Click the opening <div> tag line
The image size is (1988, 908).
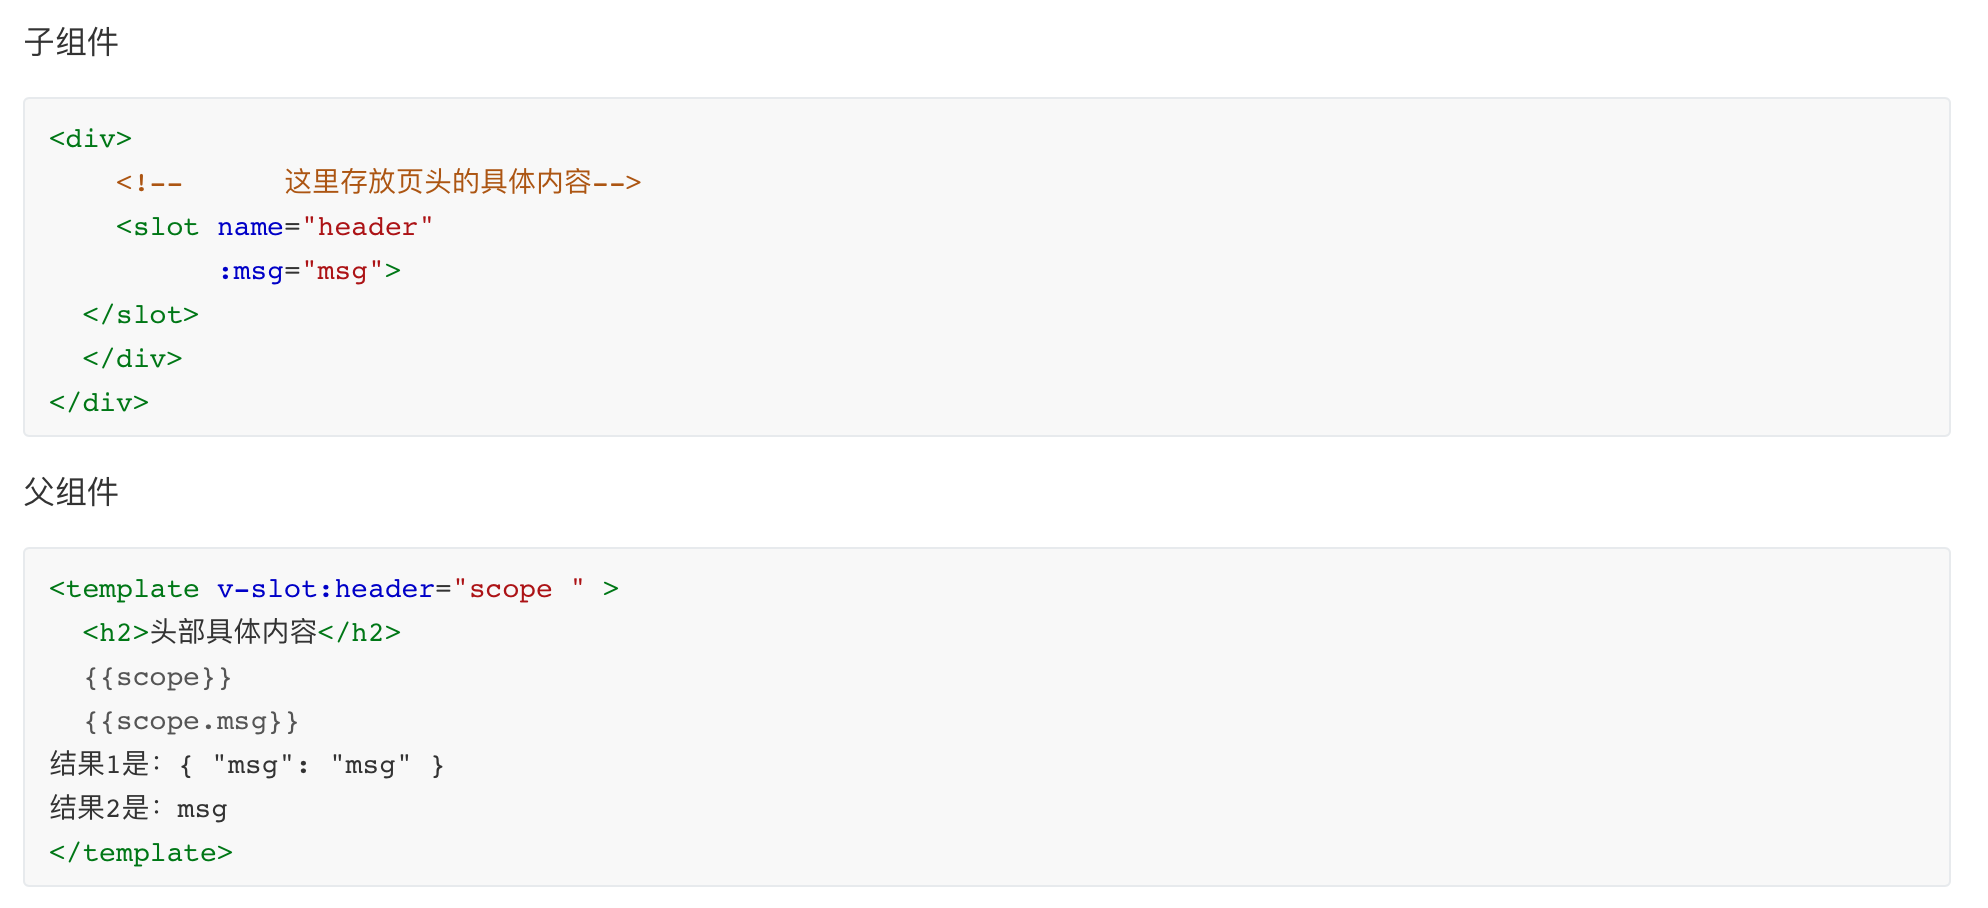tap(90, 139)
